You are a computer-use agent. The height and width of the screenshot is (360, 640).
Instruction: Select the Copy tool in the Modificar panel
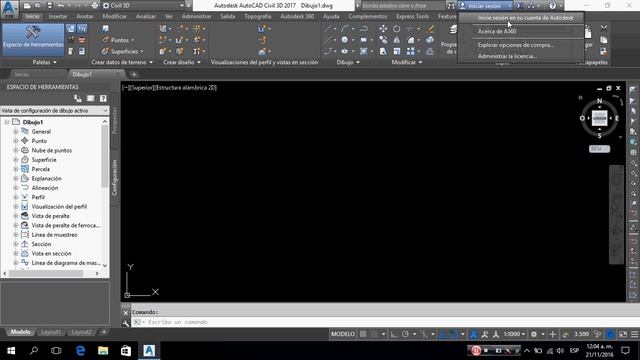click(383, 40)
